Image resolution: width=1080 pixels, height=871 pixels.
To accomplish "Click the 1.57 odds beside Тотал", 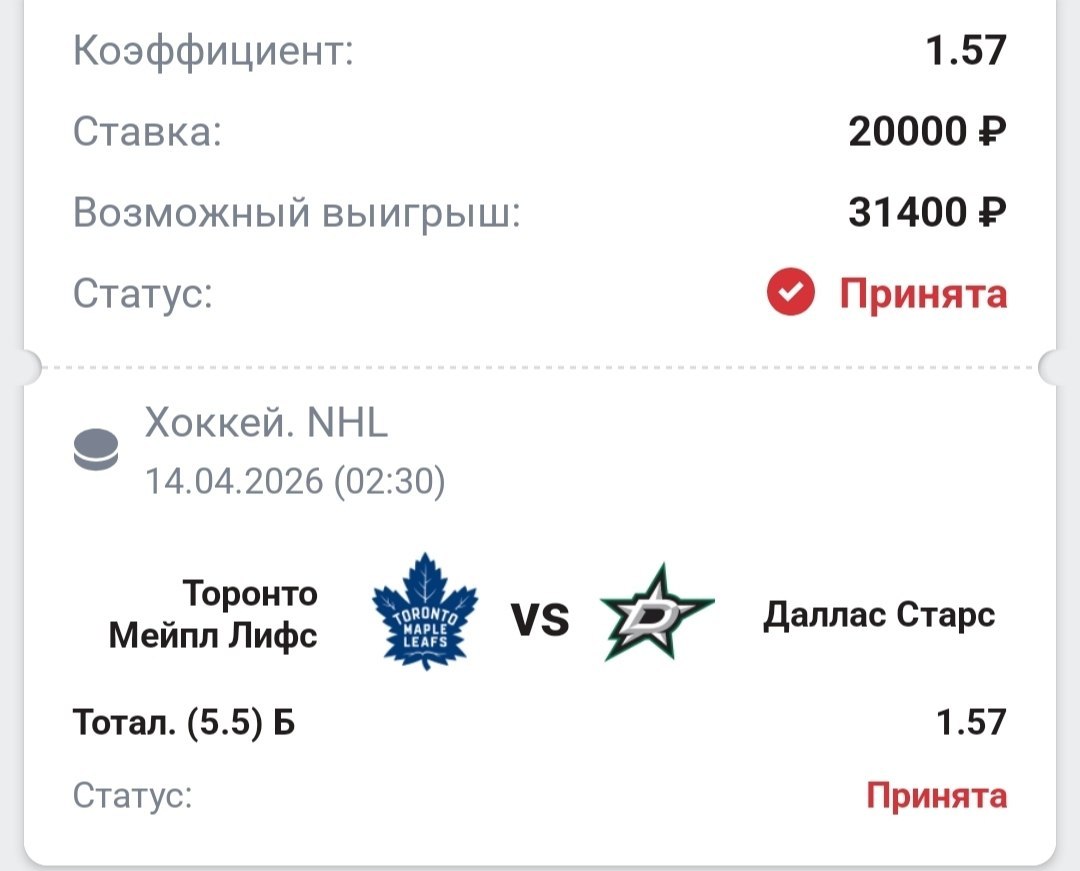I will coord(970,721).
